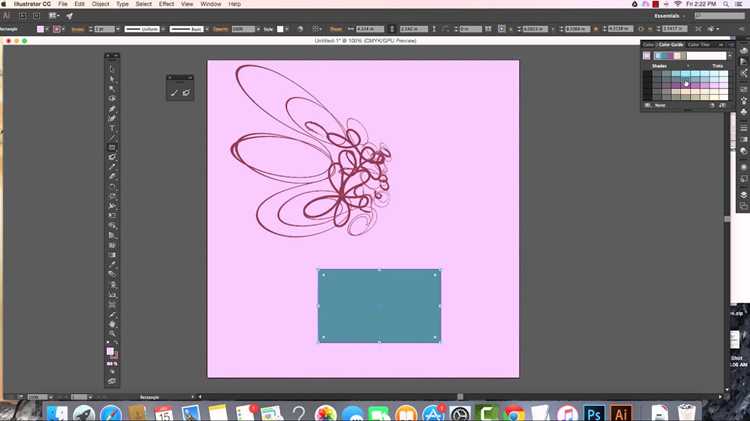Open Adobe Illustrator from the Dock
750x421 pixels.
(621, 413)
